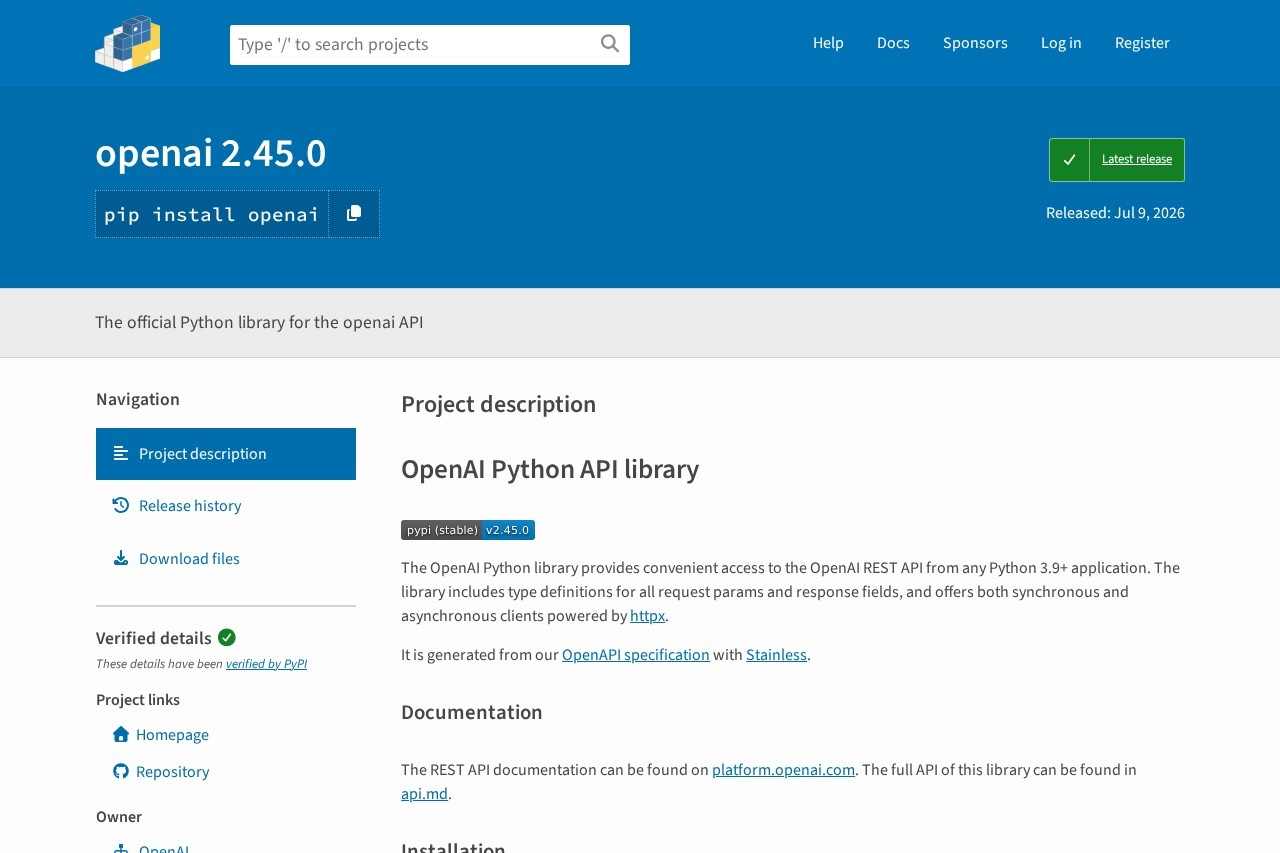Switch to the Download files tab
This screenshot has width=1280, height=853.
(226, 558)
